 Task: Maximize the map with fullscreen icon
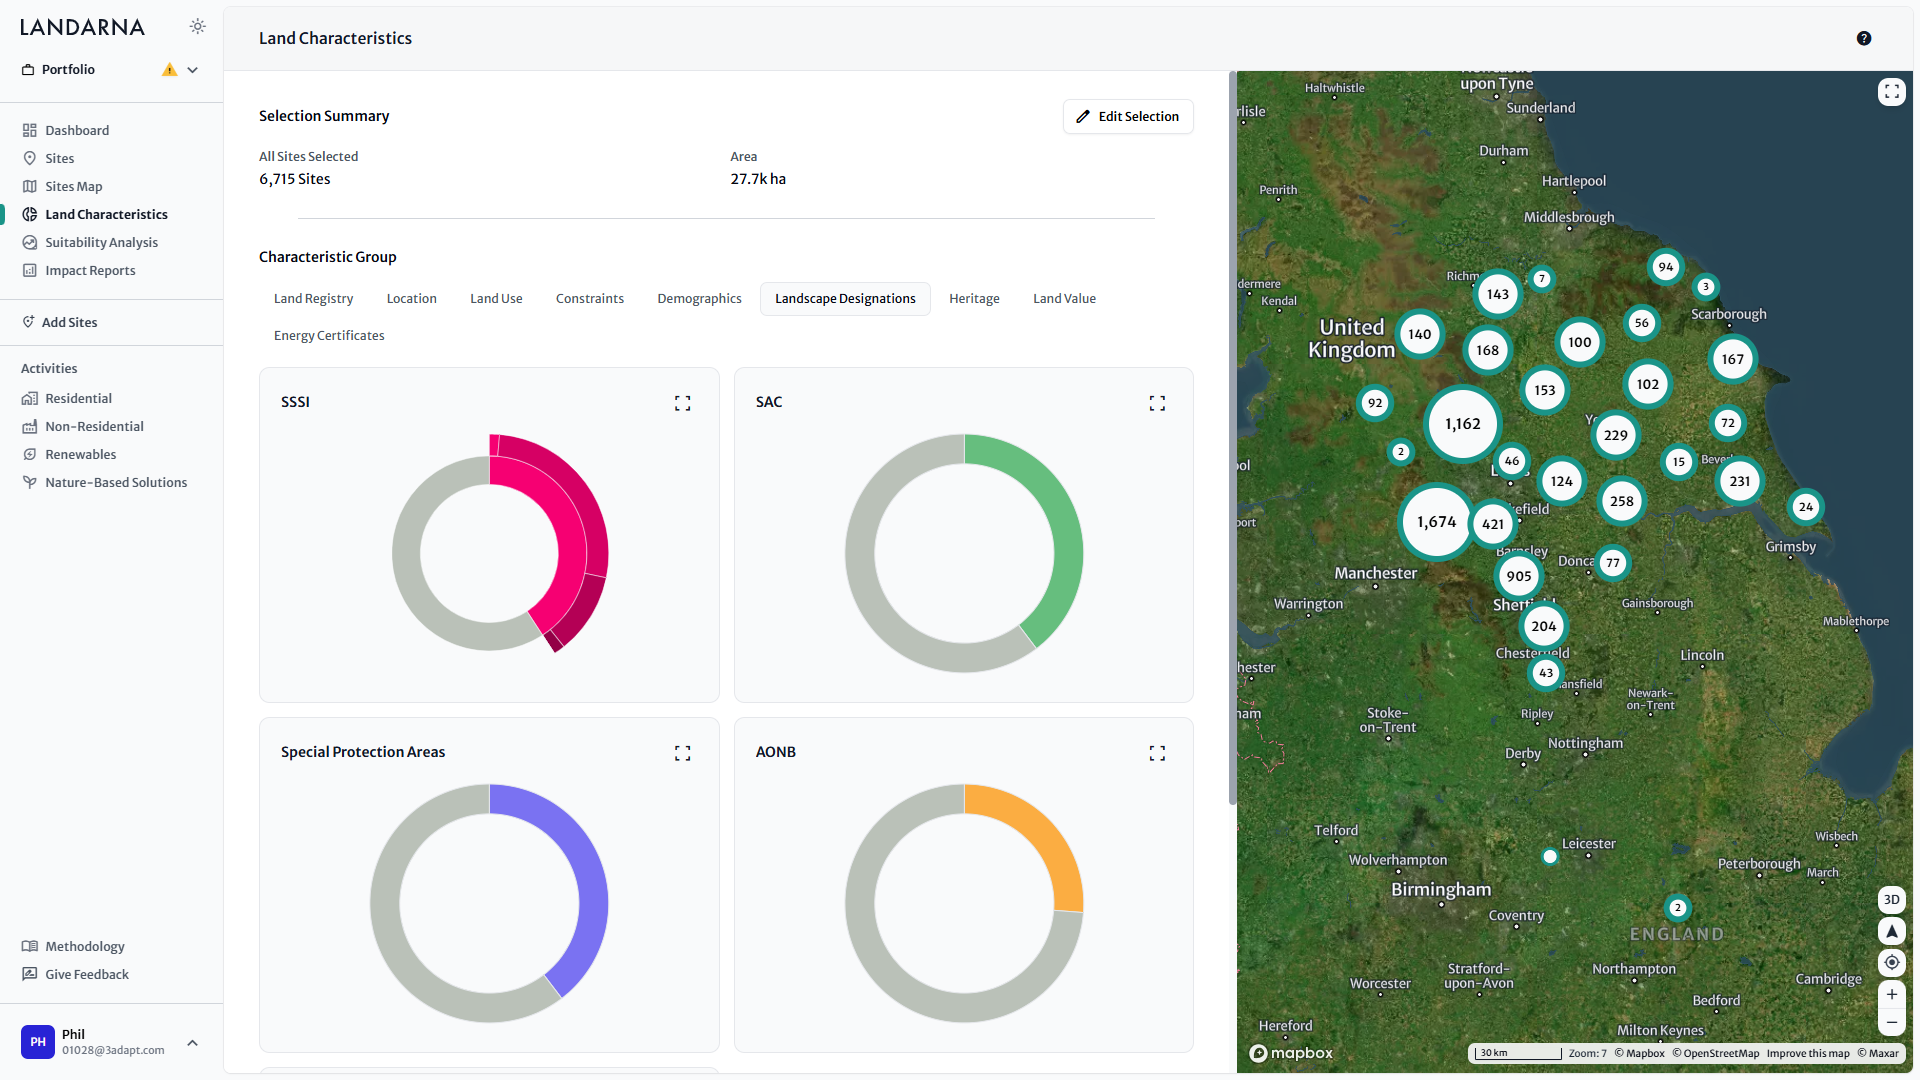pyautogui.click(x=1891, y=92)
